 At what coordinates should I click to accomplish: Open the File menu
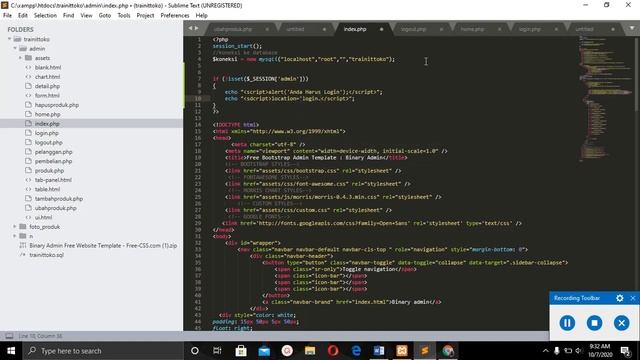pyautogui.click(x=7, y=15)
